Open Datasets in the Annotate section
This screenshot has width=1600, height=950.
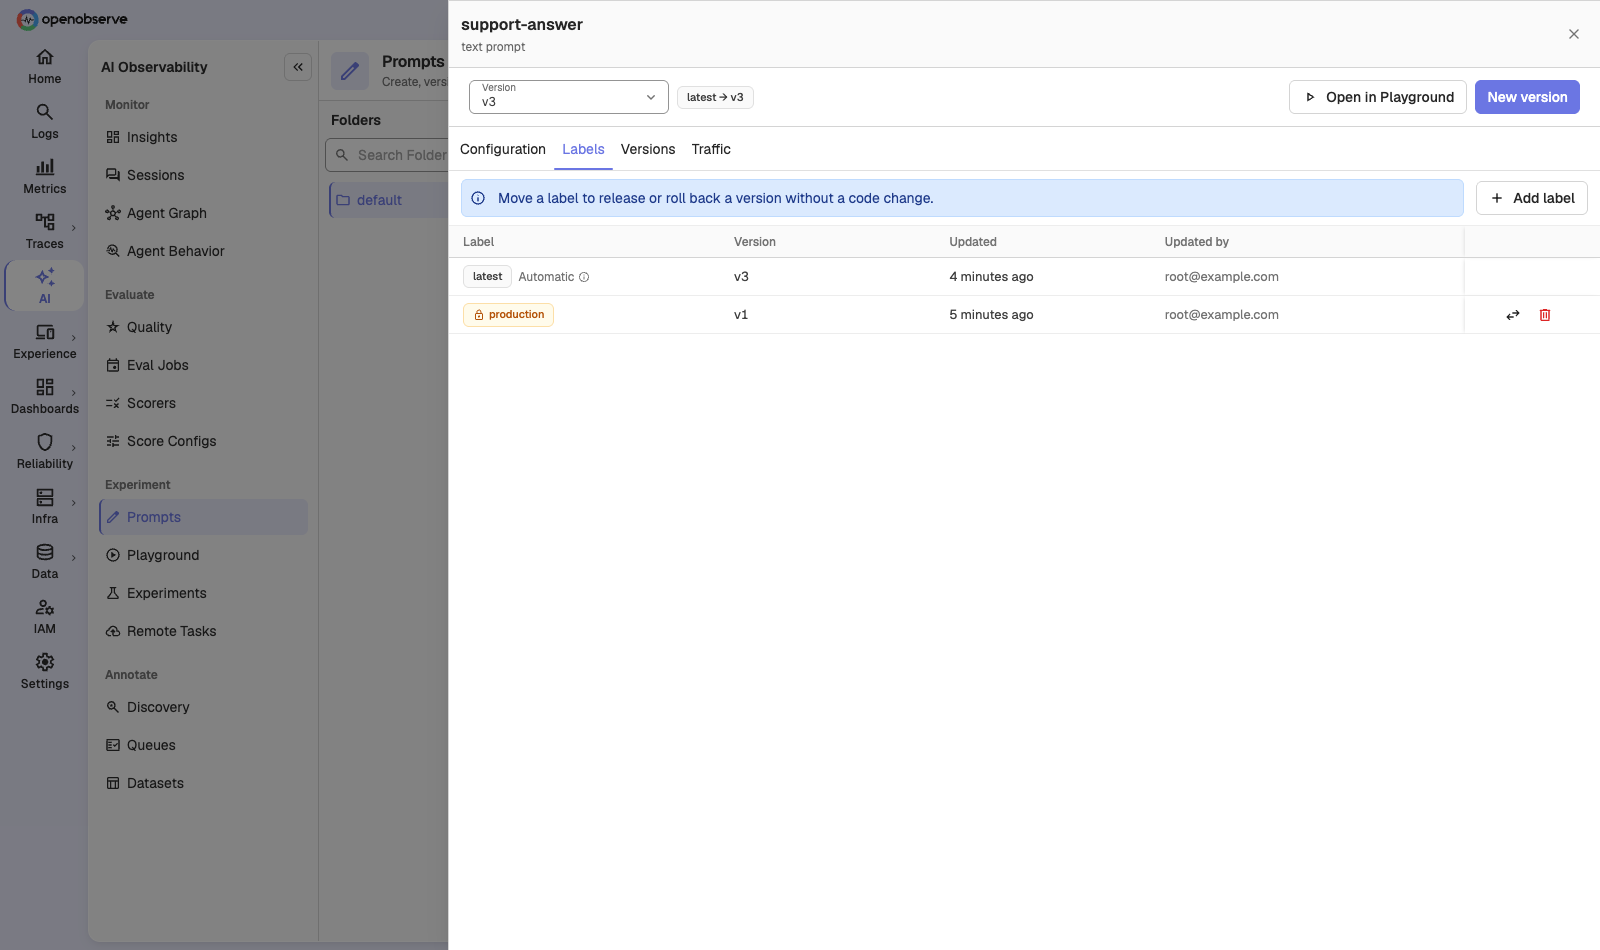coord(203,783)
